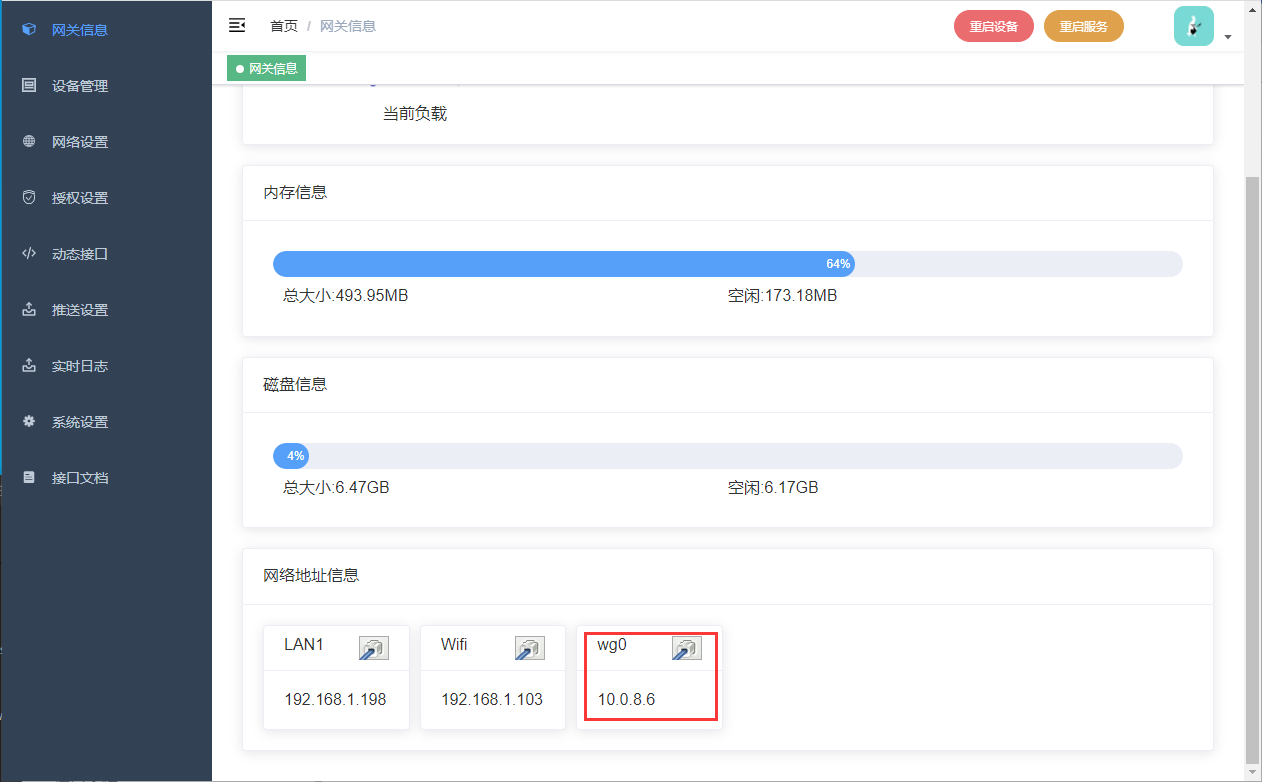Go to 首页 via the breadcrumb
This screenshot has width=1262, height=782.
click(x=284, y=26)
